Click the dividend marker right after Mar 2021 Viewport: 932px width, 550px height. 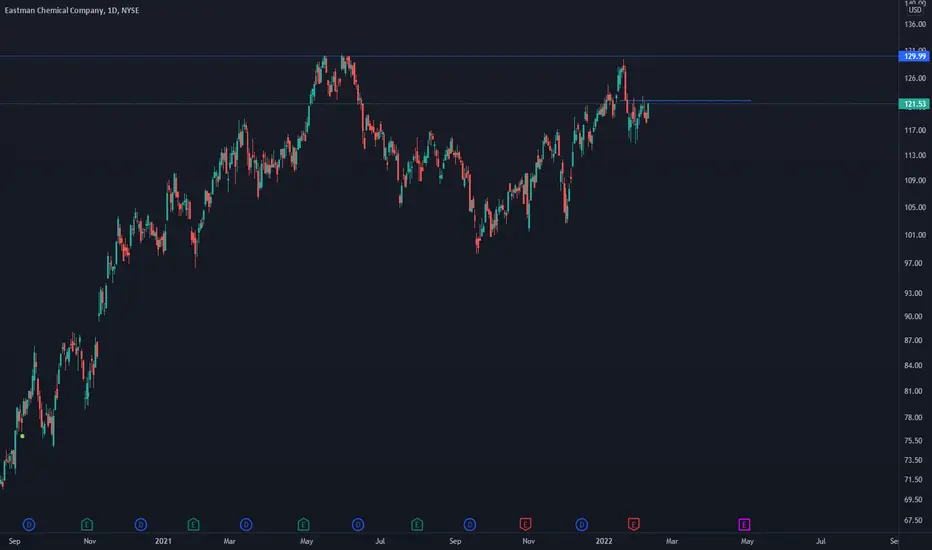pos(246,524)
